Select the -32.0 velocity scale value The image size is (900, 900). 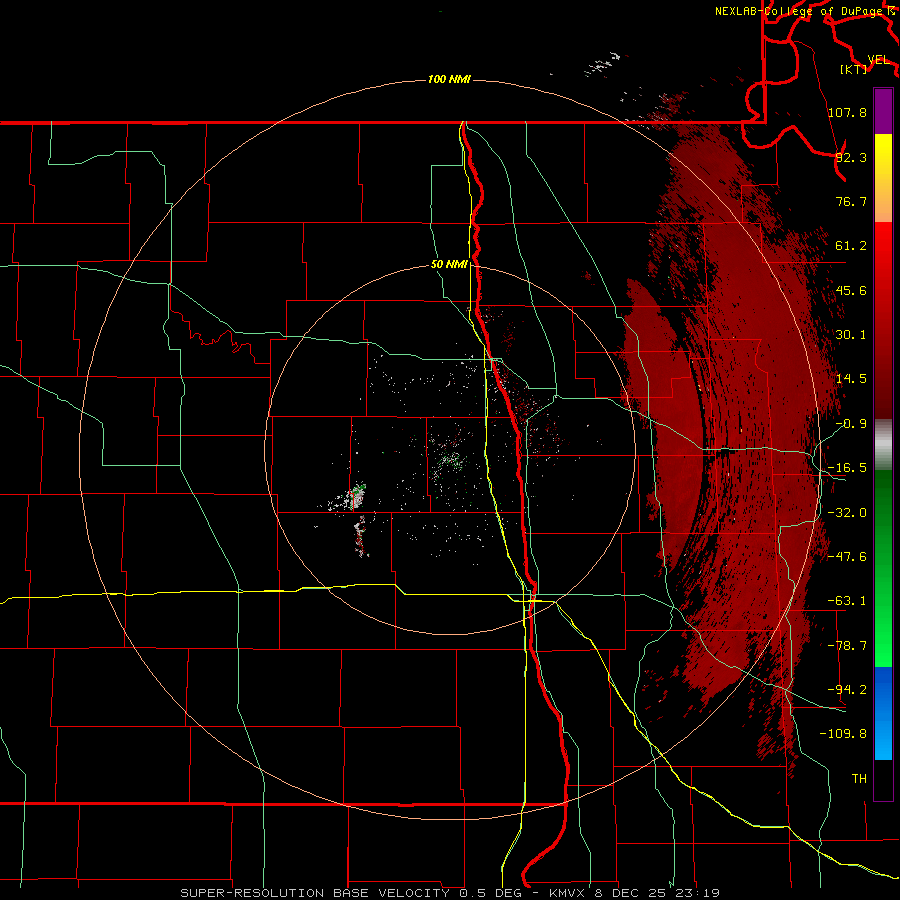pyautogui.click(x=847, y=513)
